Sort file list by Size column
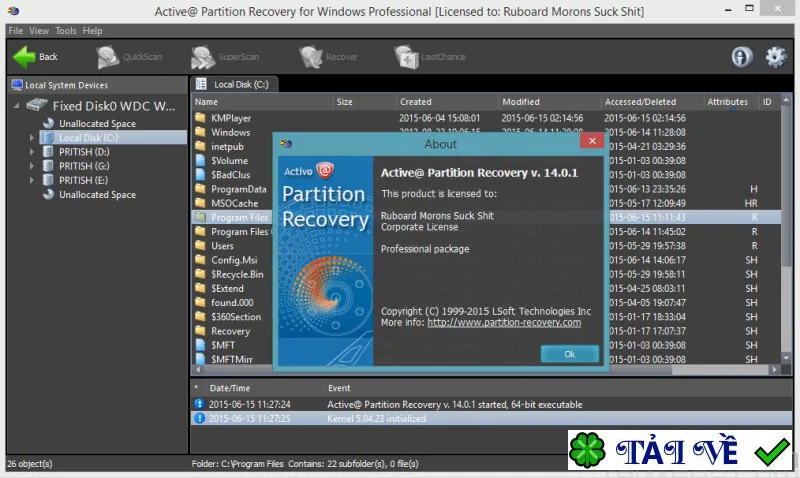This screenshot has height=478, width=800. (364, 102)
